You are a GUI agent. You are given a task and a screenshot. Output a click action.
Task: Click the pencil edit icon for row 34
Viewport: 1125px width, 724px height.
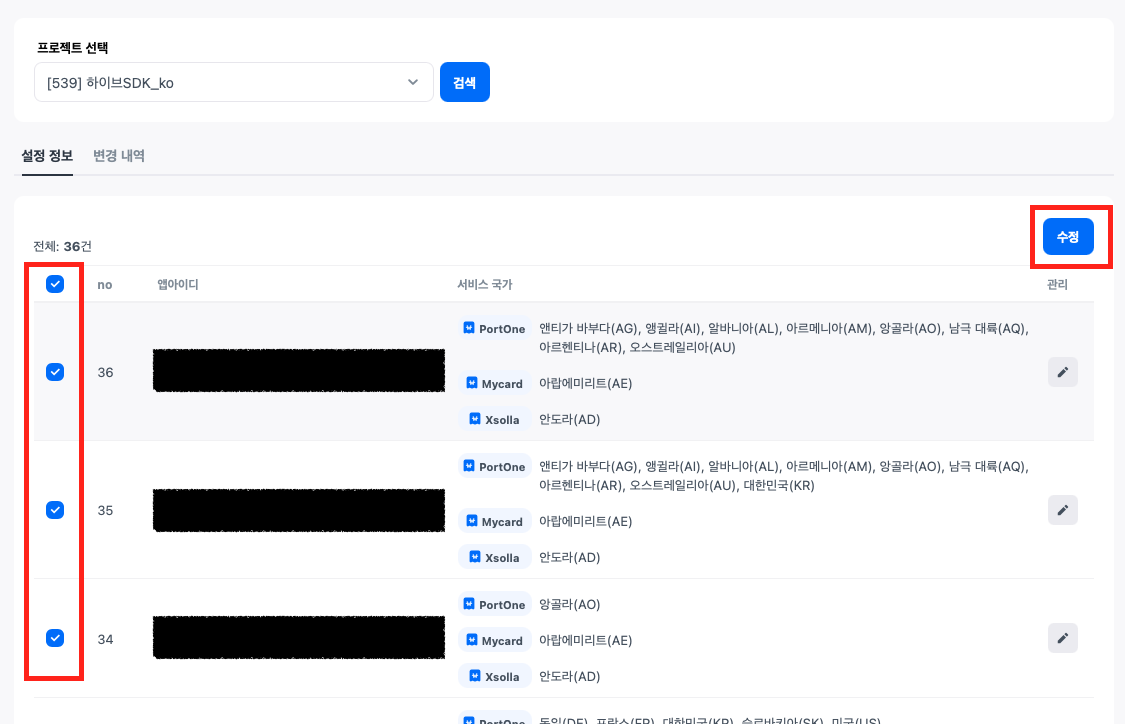click(x=1062, y=638)
